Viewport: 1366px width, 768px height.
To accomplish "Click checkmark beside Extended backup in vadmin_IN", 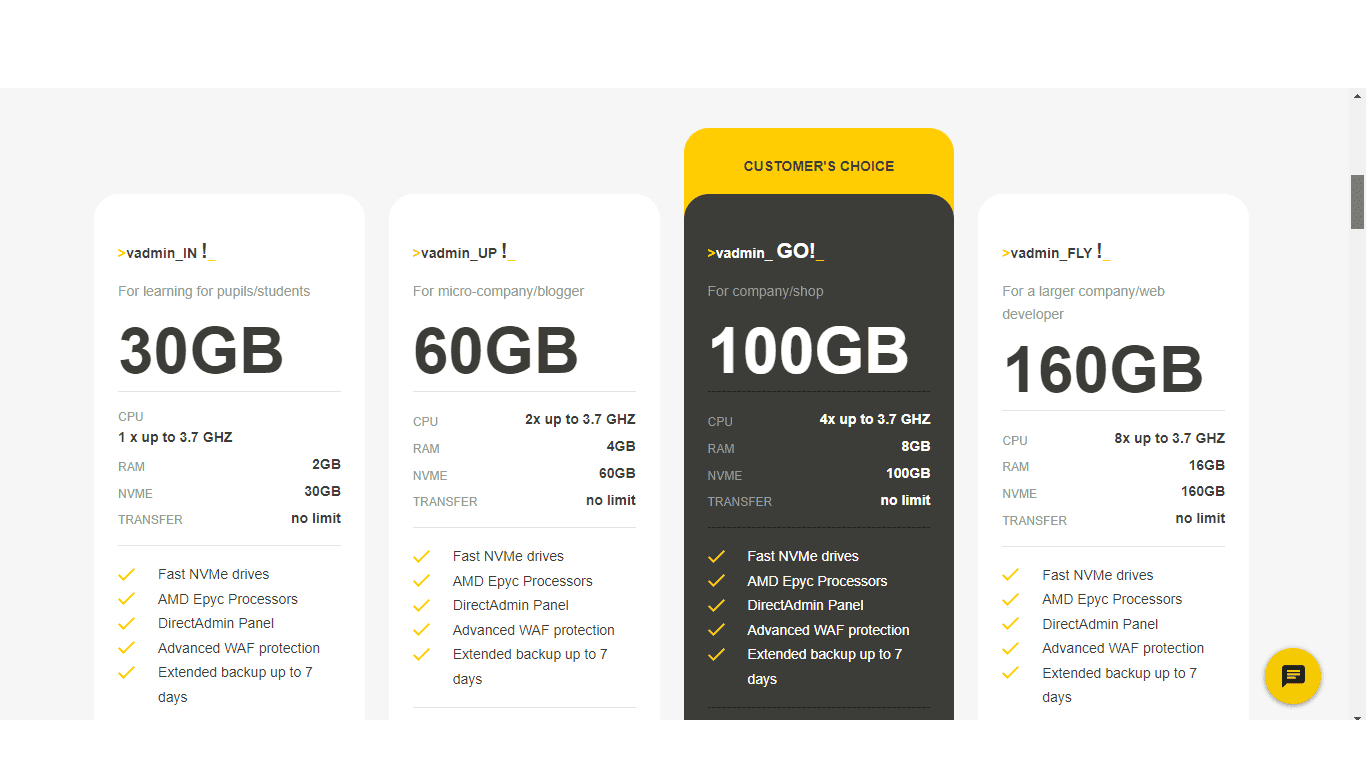I will click(x=126, y=672).
